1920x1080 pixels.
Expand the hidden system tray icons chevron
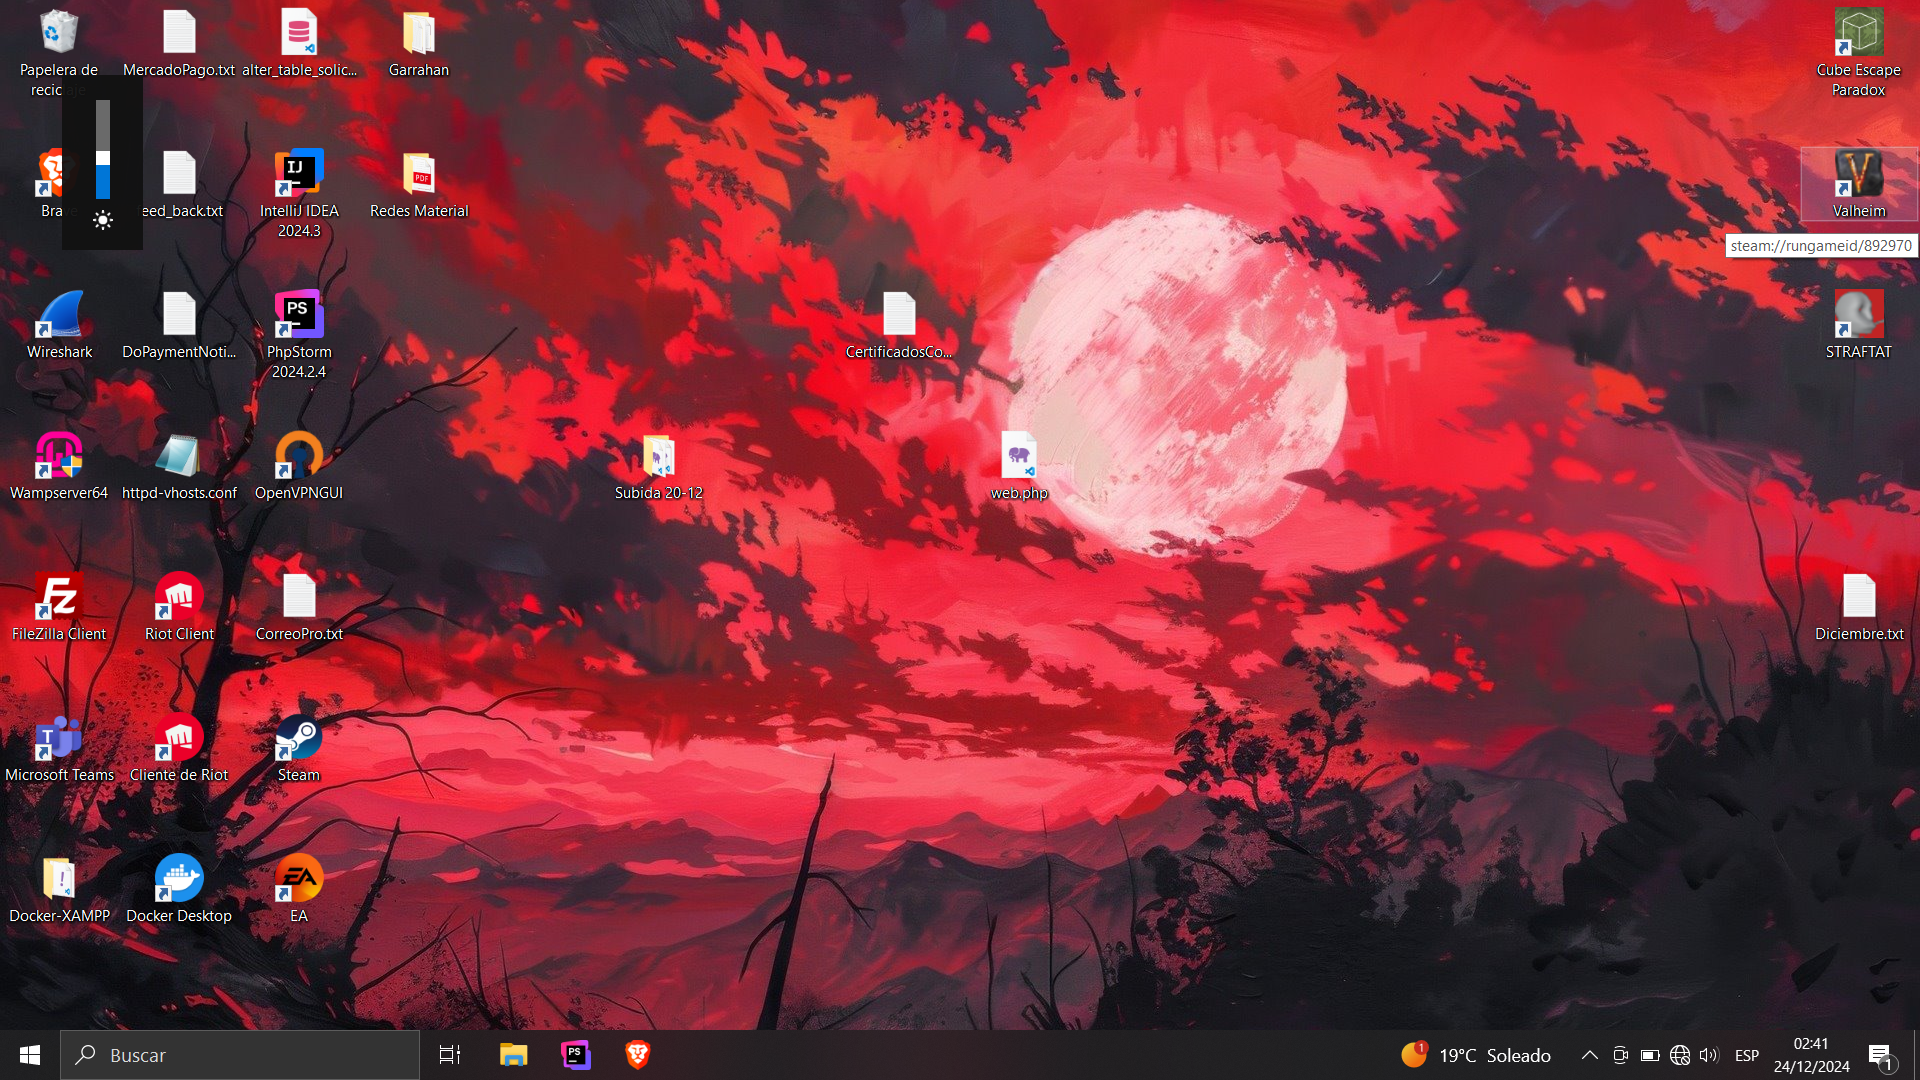(x=1589, y=1055)
